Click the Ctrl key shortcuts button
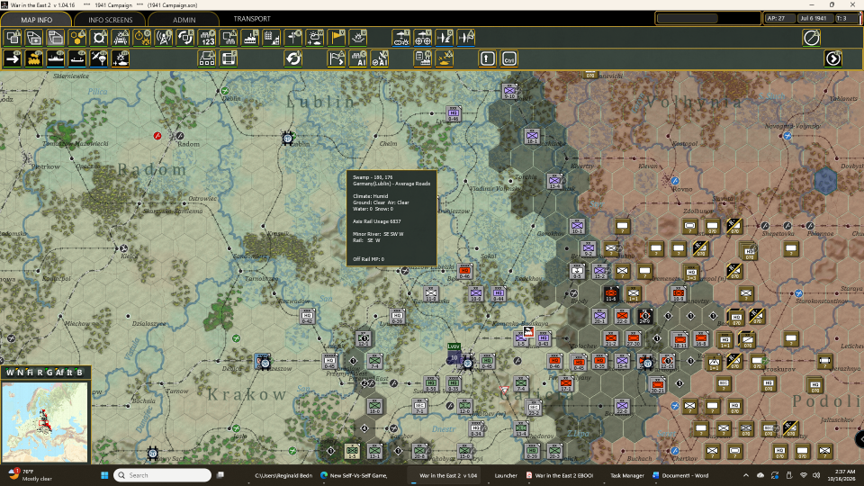This screenshot has height=486, width=864. [x=509, y=58]
